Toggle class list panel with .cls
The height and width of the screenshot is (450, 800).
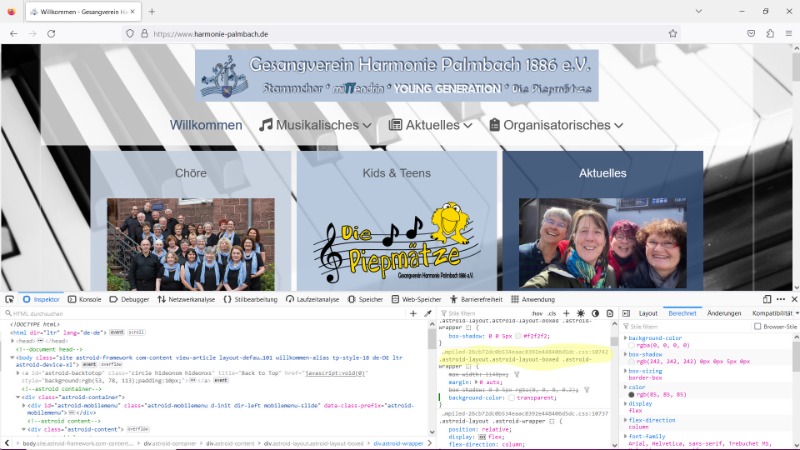552,313
